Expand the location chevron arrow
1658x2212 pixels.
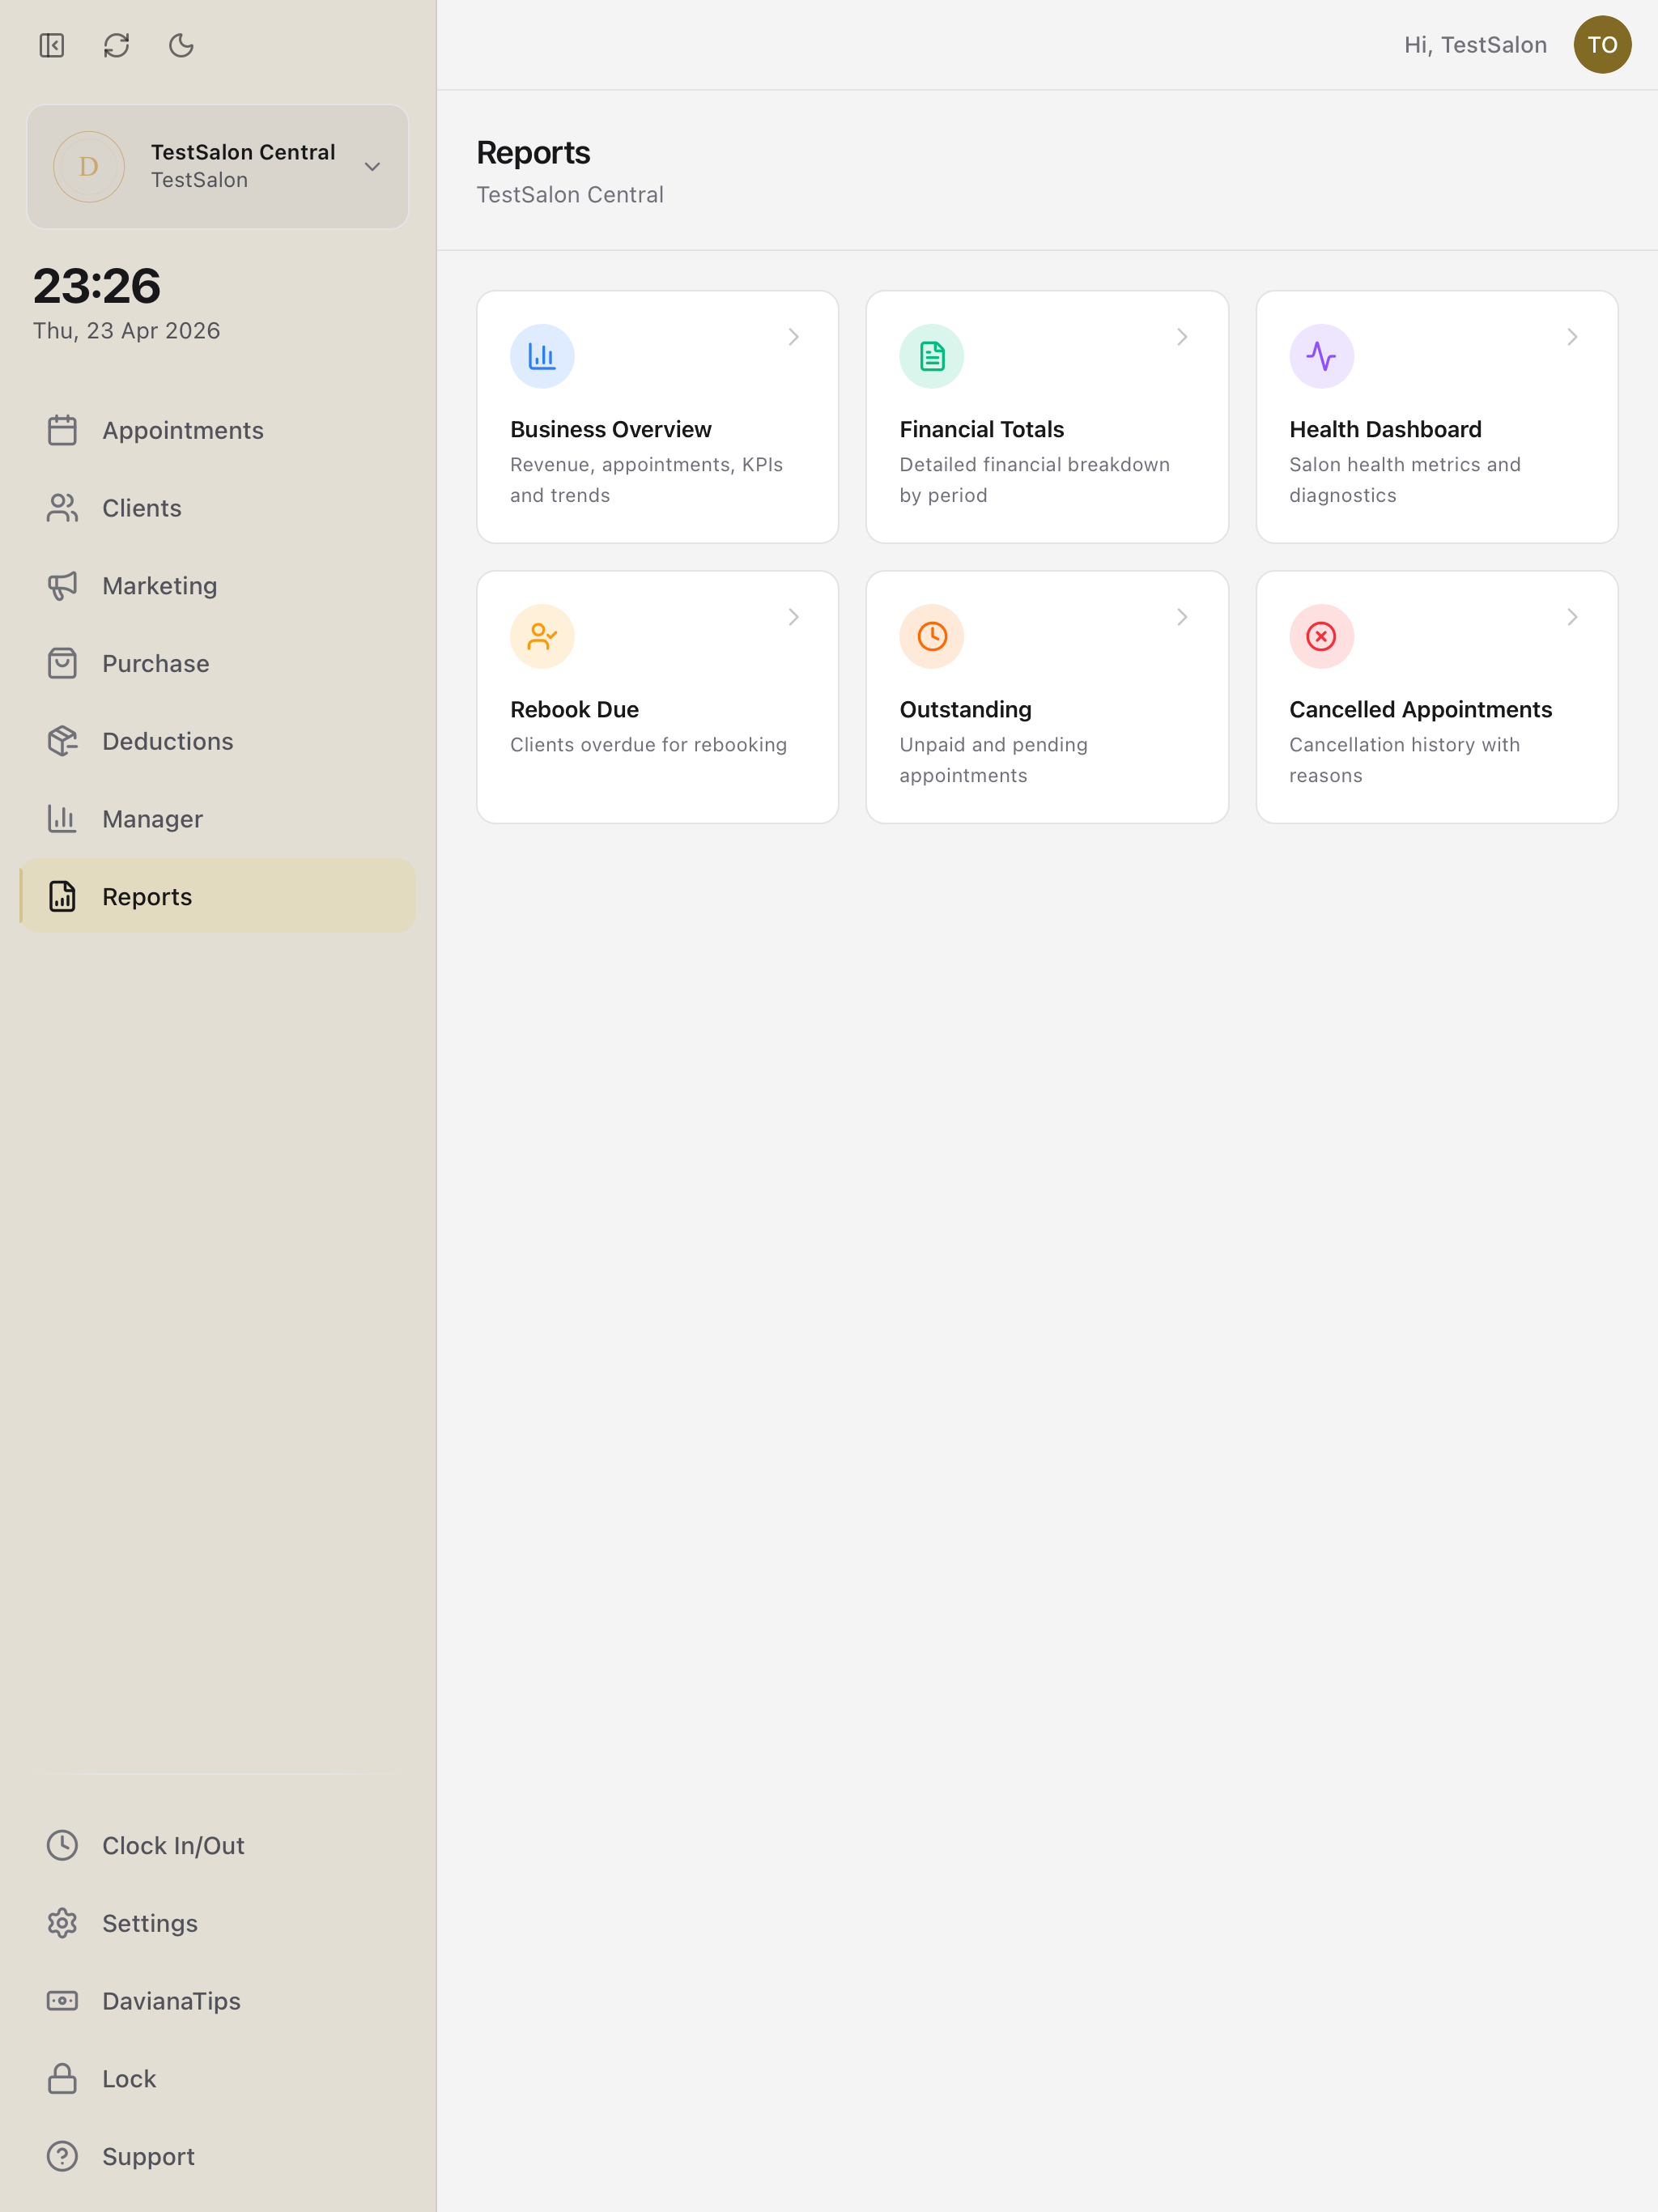[372, 166]
